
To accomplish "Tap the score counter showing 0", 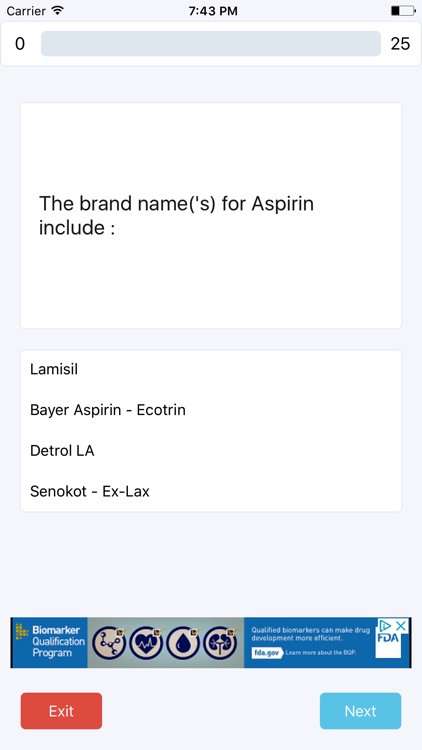I will point(20,44).
